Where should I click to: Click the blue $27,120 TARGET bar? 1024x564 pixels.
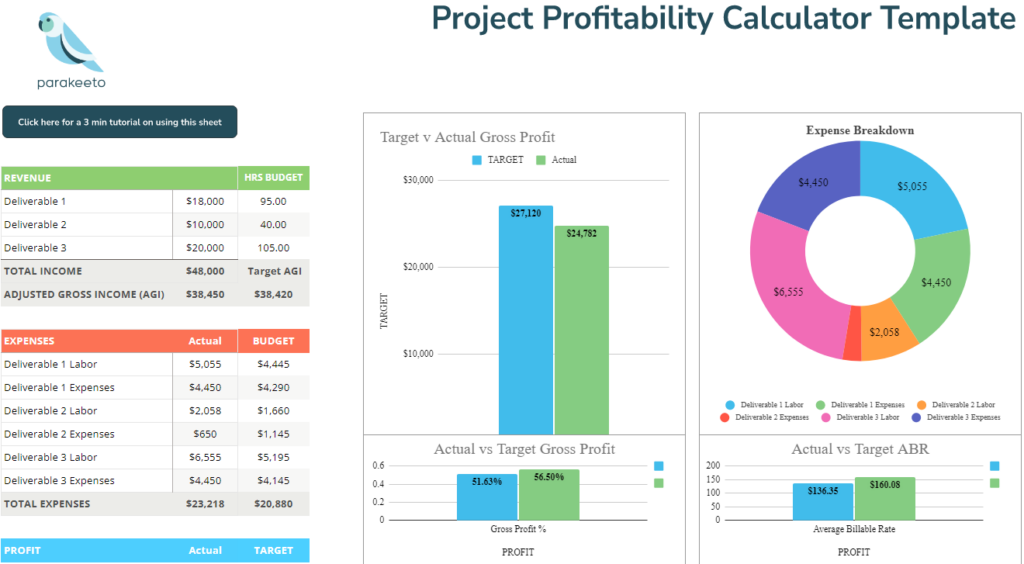(526, 320)
